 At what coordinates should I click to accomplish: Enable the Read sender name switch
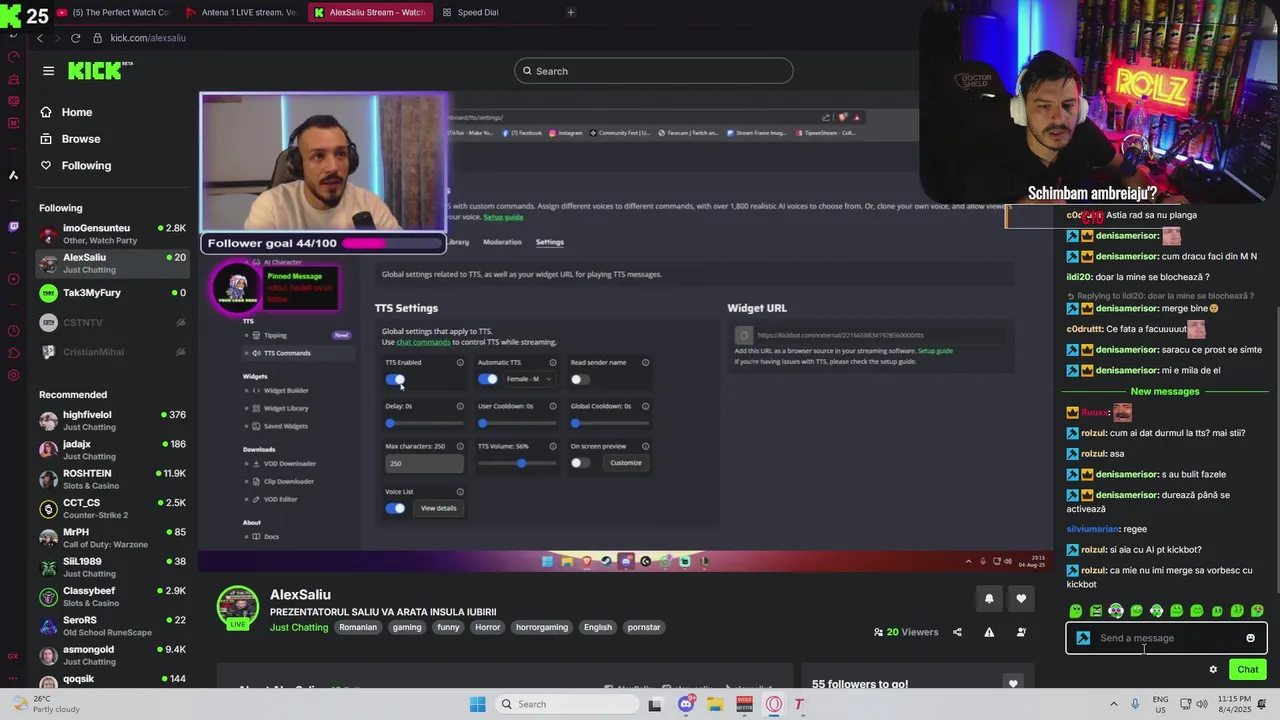579,379
